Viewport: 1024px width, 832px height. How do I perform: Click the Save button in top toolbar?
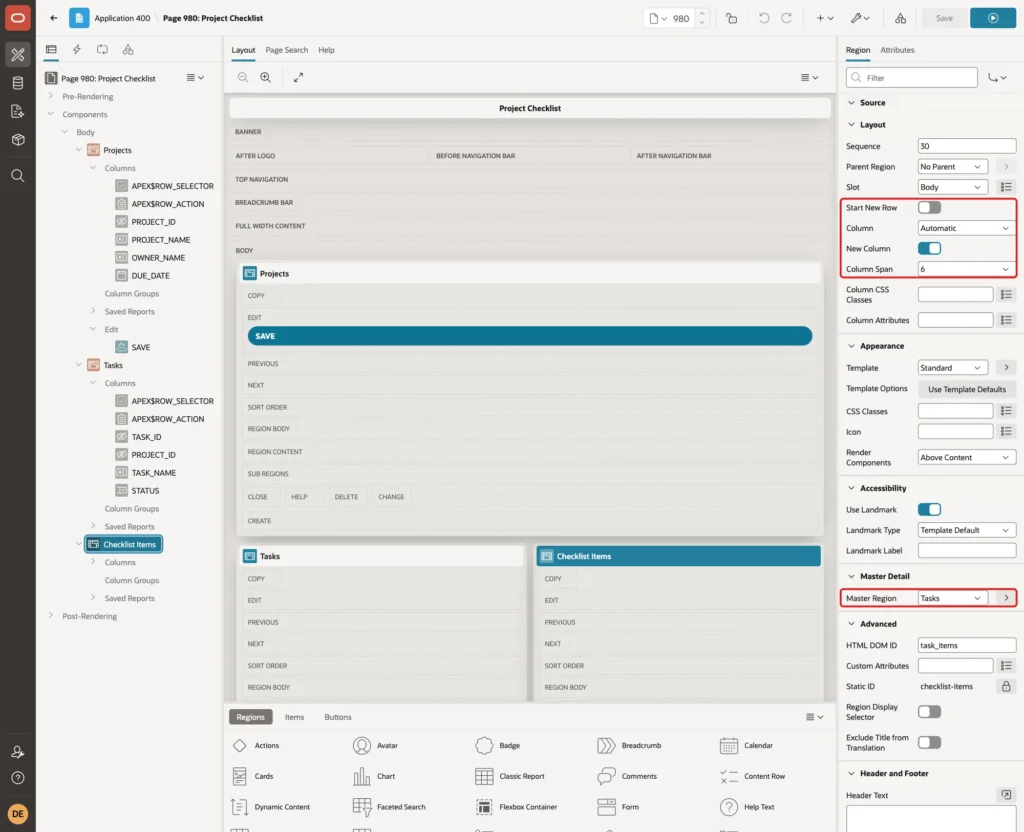[x=944, y=18]
